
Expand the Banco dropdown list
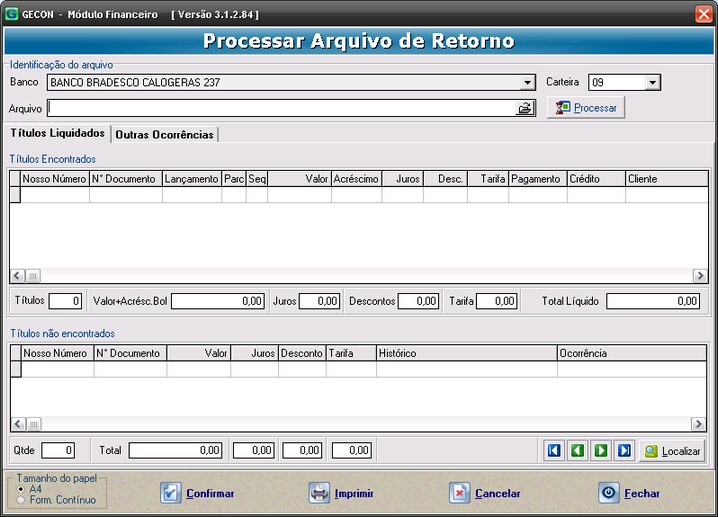click(x=527, y=83)
